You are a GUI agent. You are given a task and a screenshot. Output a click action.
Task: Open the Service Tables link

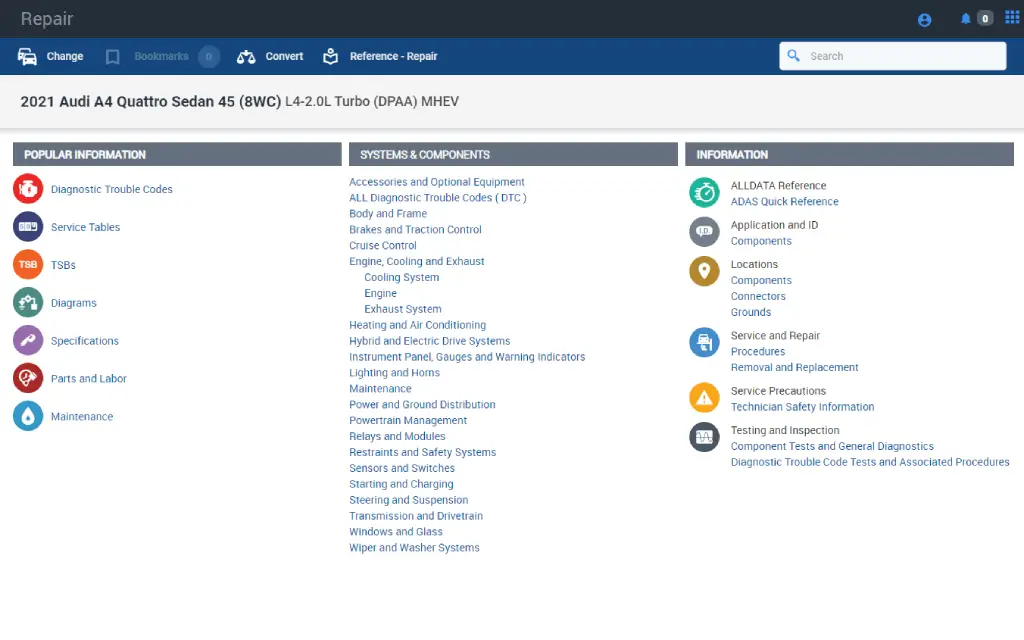(86, 227)
